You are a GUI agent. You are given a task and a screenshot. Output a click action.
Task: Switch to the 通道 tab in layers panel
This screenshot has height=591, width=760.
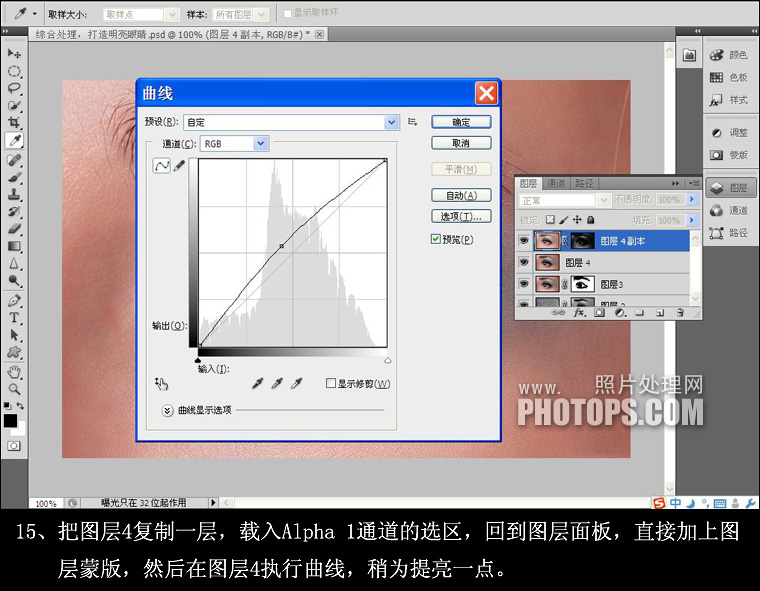click(x=555, y=183)
